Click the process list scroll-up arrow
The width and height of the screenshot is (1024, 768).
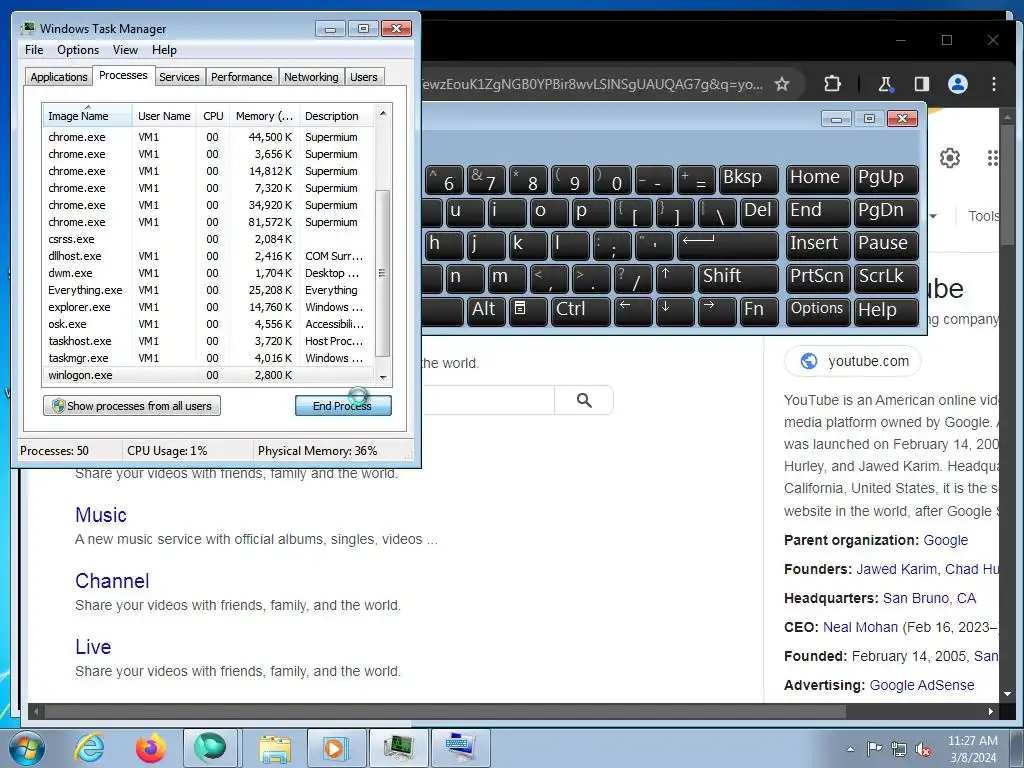coord(383,114)
